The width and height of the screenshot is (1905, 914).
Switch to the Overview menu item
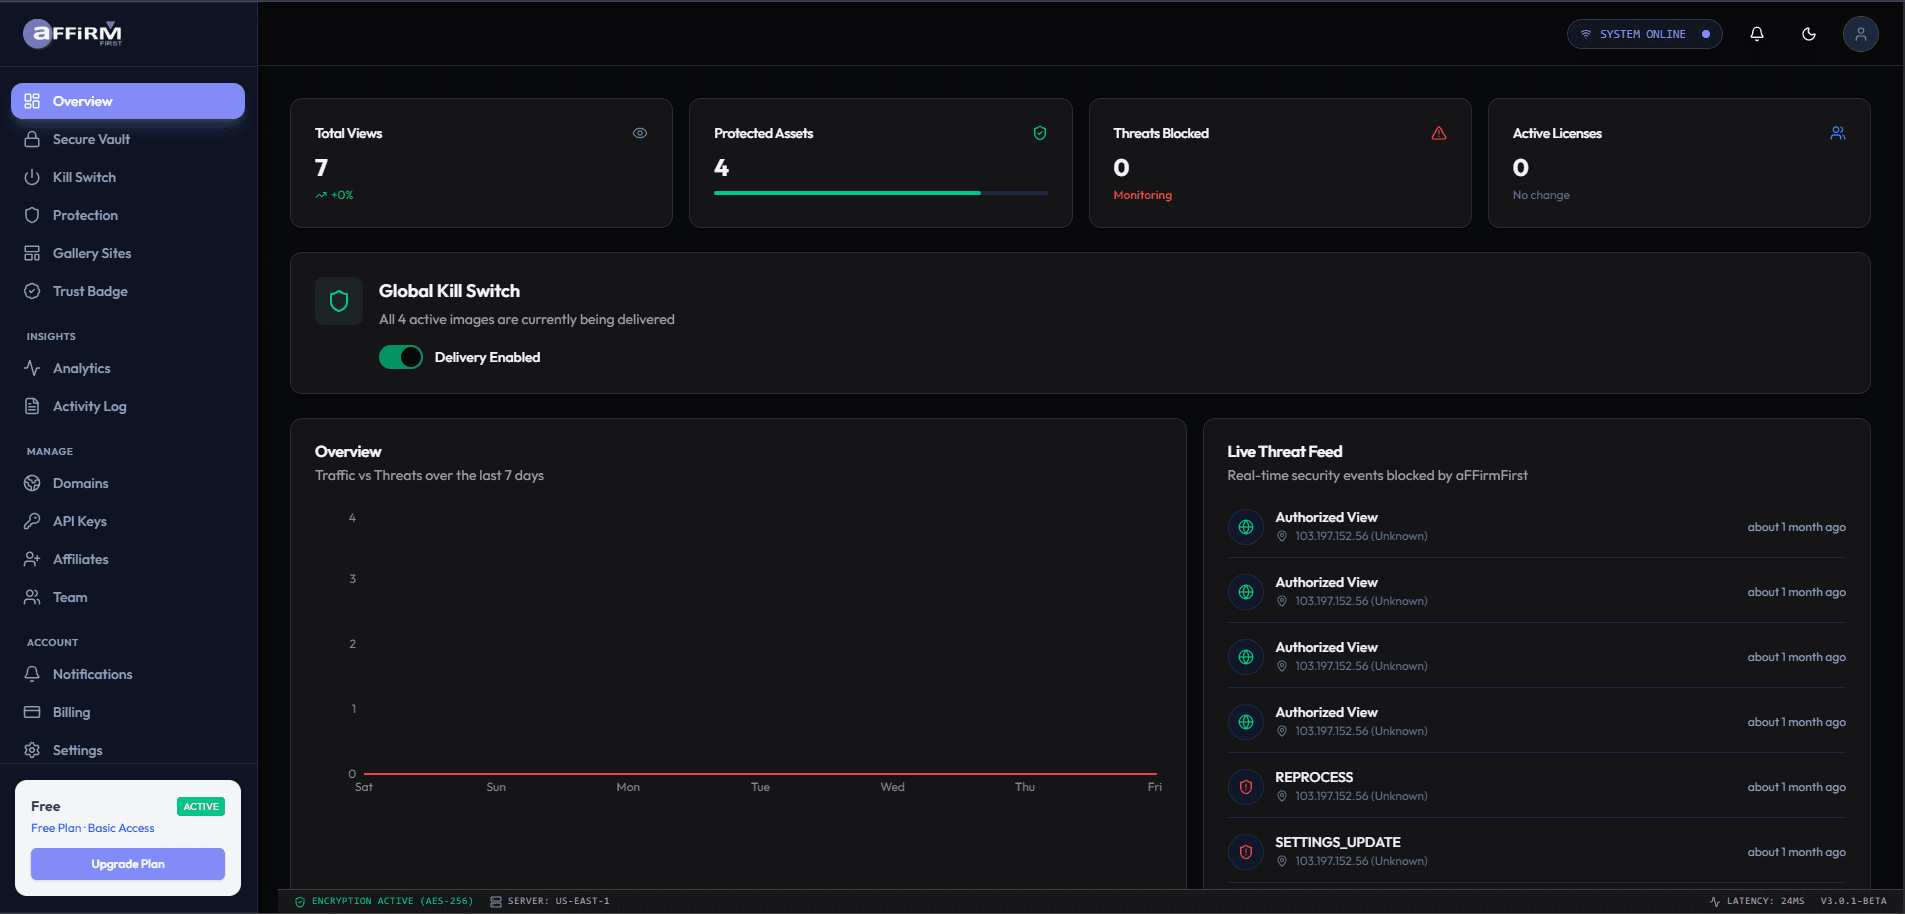[82, 101]
